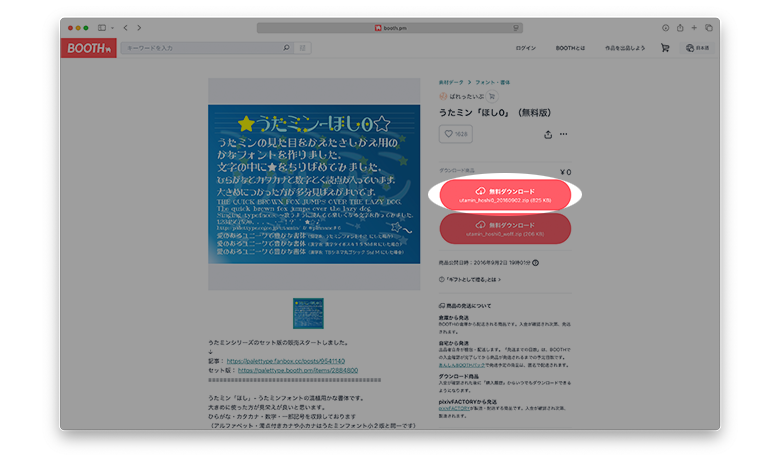The image size is (780, 455).
Task: Open the shopping cart icon in header
Action: point(665,48)
